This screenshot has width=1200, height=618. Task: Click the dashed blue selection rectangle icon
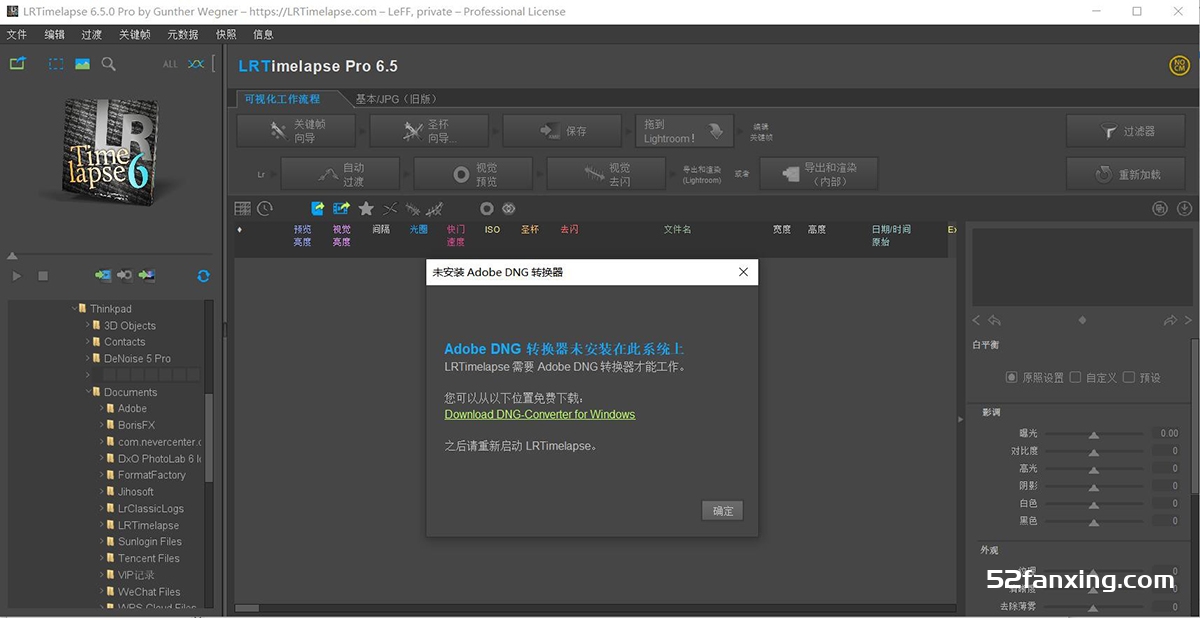56,63
